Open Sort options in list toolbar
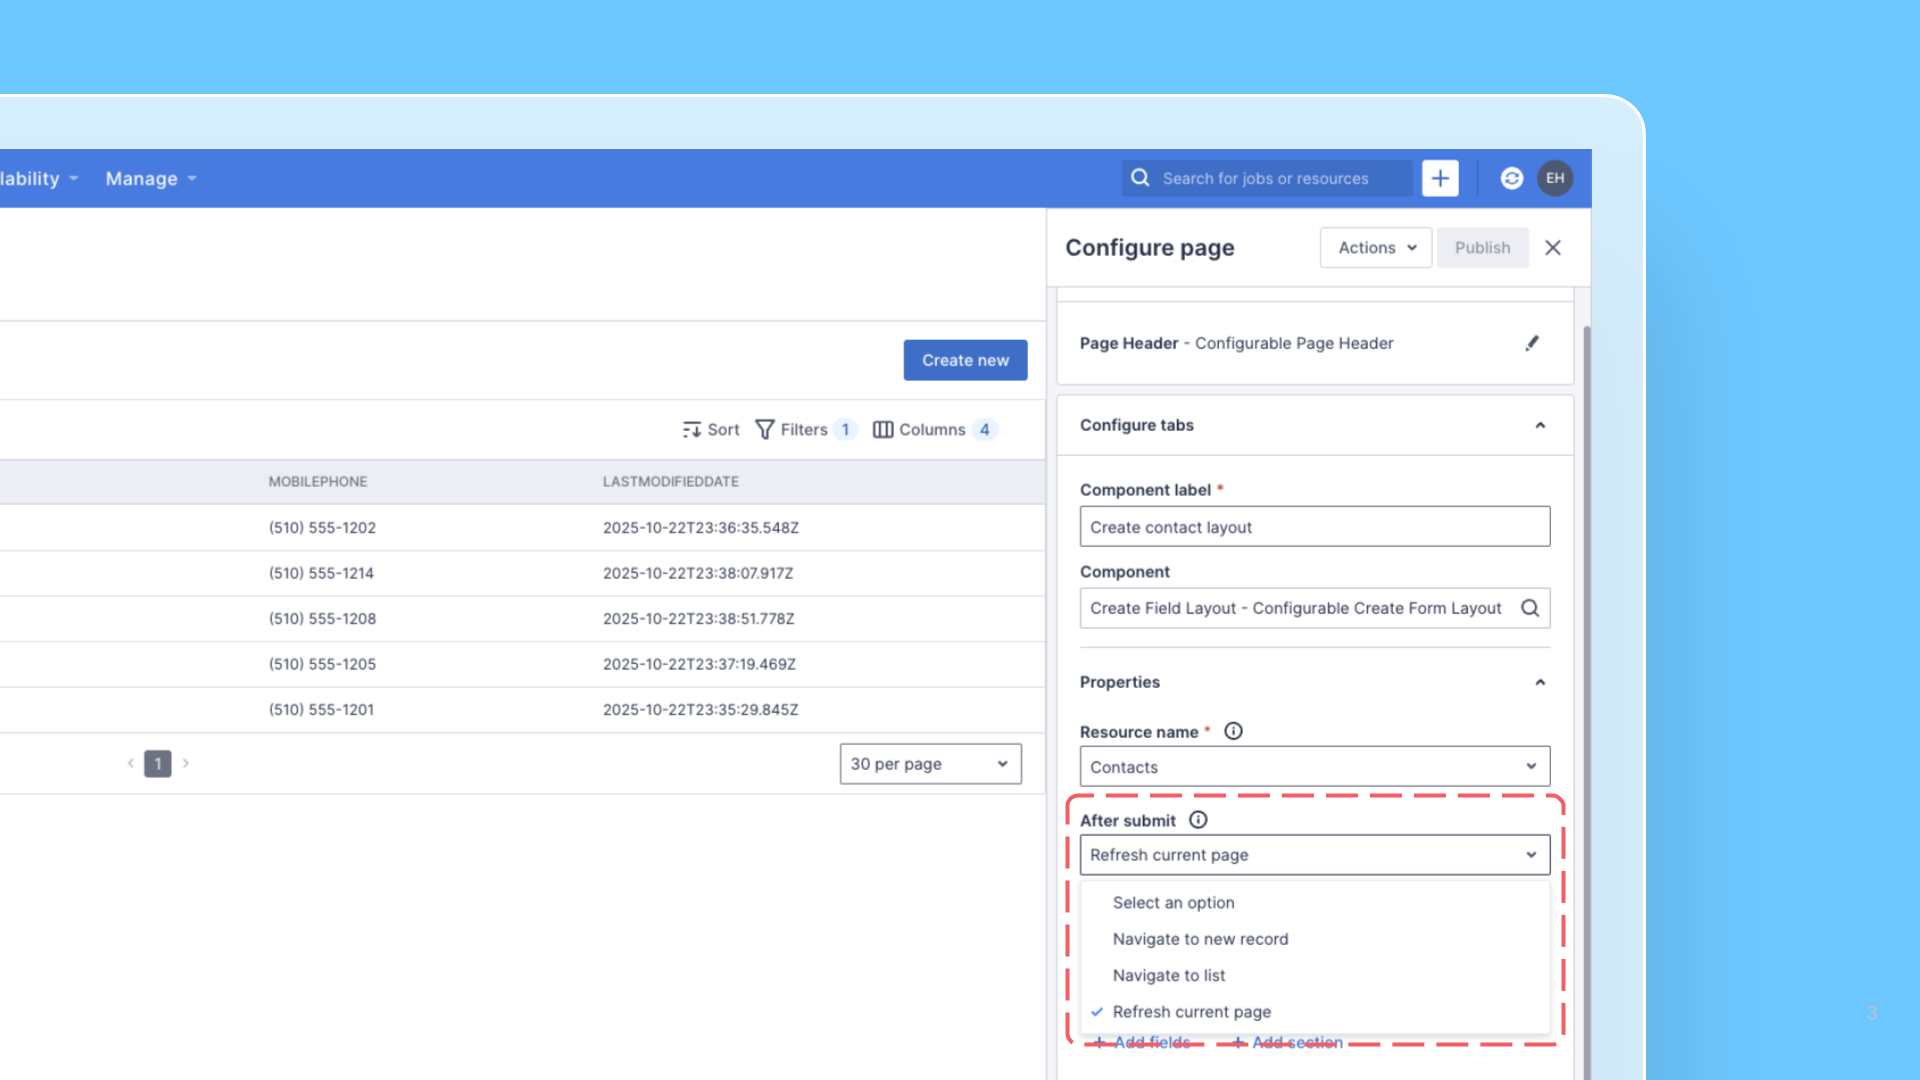 (x=711, y=429)
